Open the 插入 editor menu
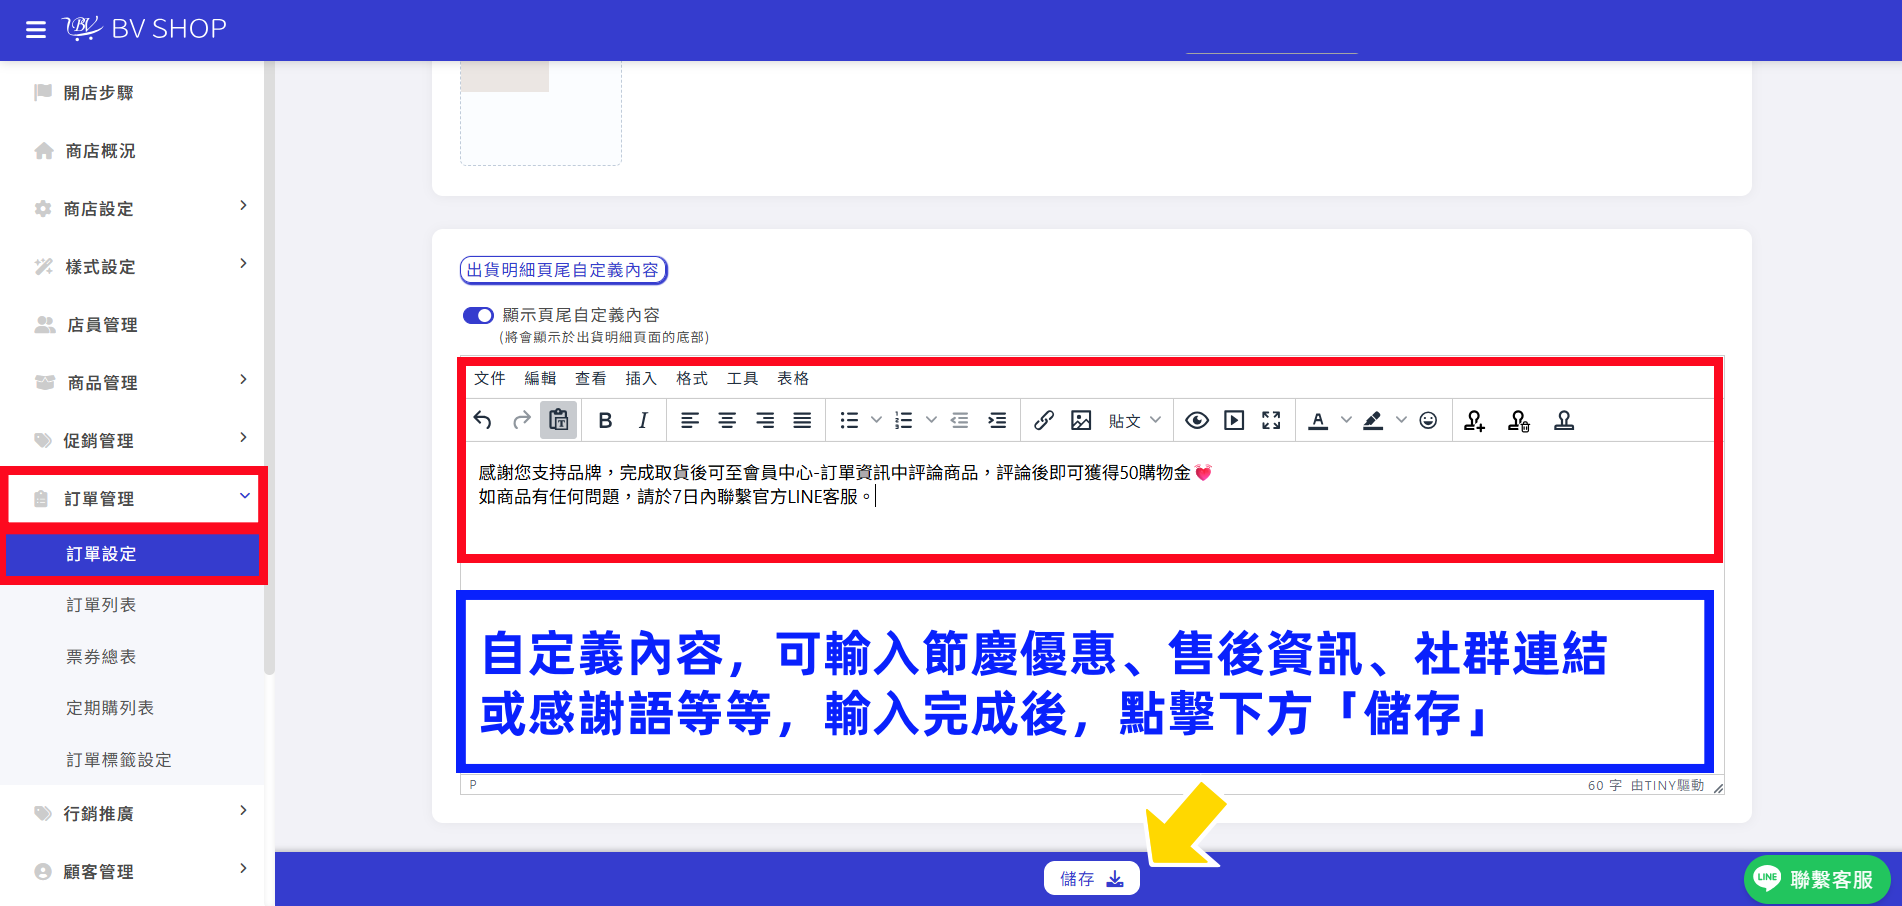The image size is (1902, 906). coord(641,378)
